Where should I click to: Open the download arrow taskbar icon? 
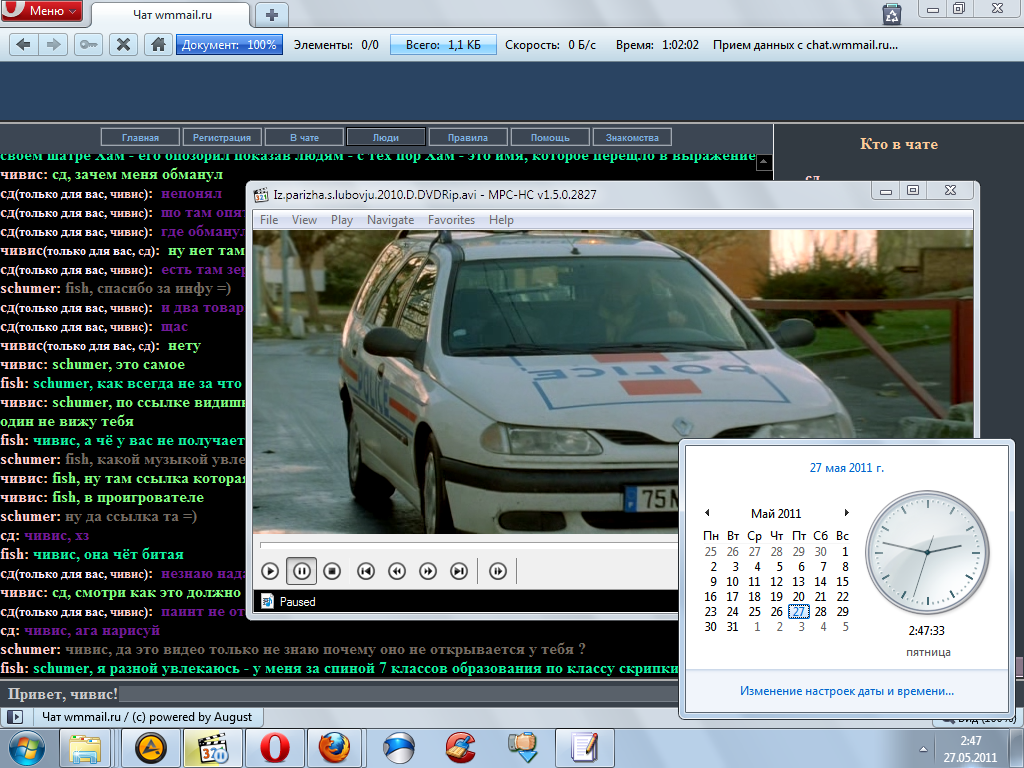tap(522, 748)
